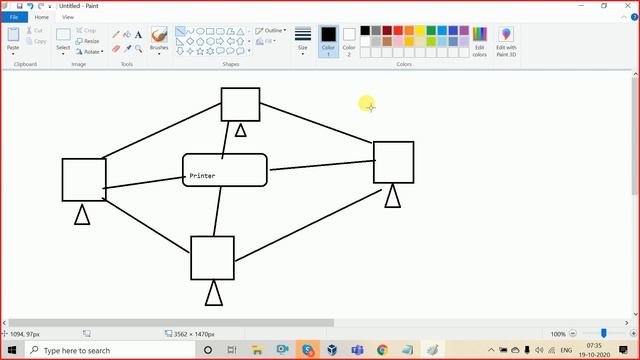Select the Pencil tool
640x360 pixels.
pos(116,35)
